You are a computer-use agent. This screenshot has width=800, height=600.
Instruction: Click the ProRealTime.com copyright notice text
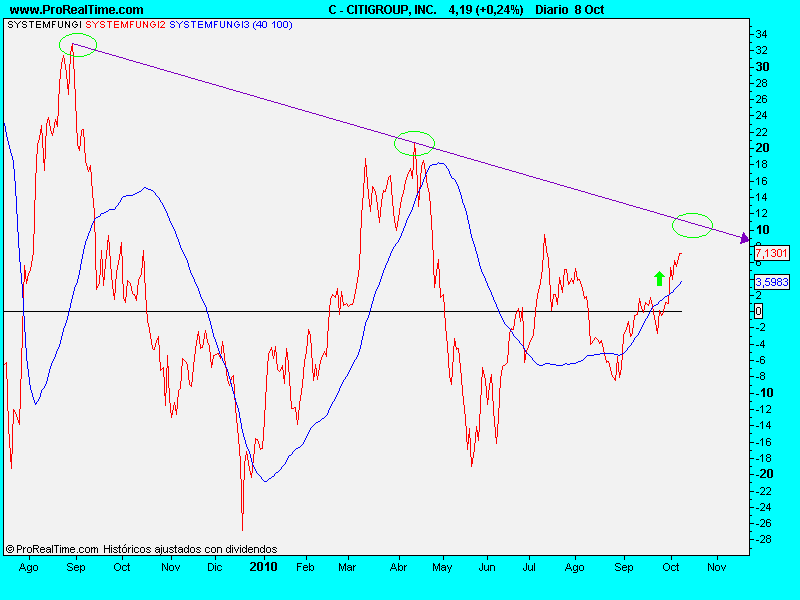tap(52, 549)
